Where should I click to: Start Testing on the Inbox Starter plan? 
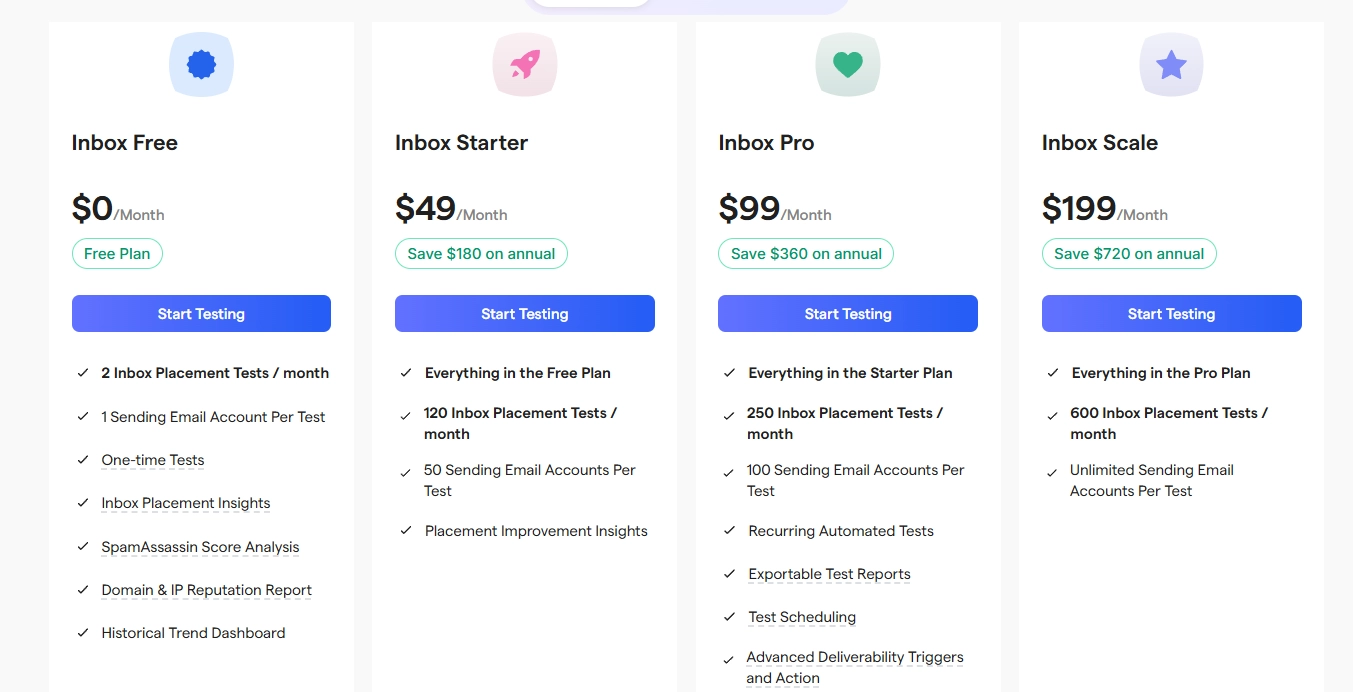click(525, 313)
